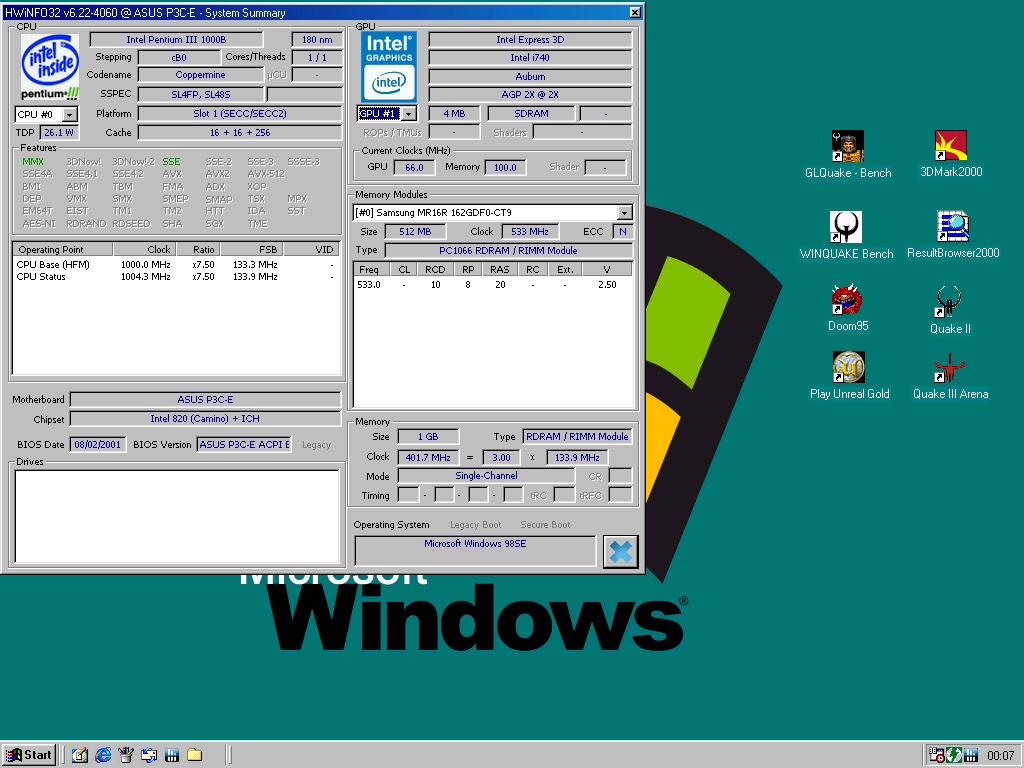Expand the GPU #1 selector dropdown
This screenshot has width=1024, height=768.
[x=409, y=114]
